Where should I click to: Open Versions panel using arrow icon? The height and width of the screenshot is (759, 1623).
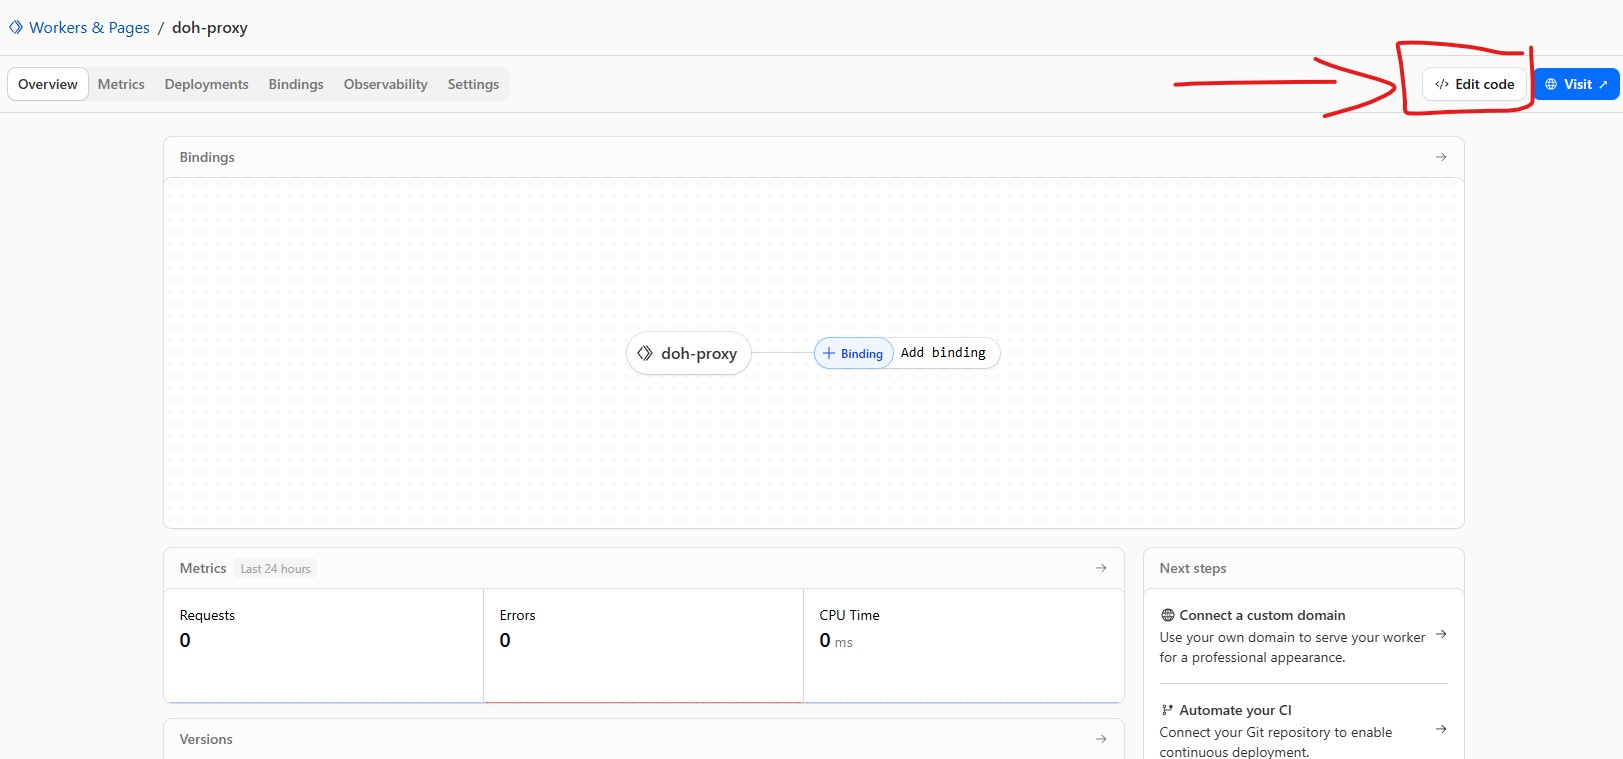pos(1101,739)
